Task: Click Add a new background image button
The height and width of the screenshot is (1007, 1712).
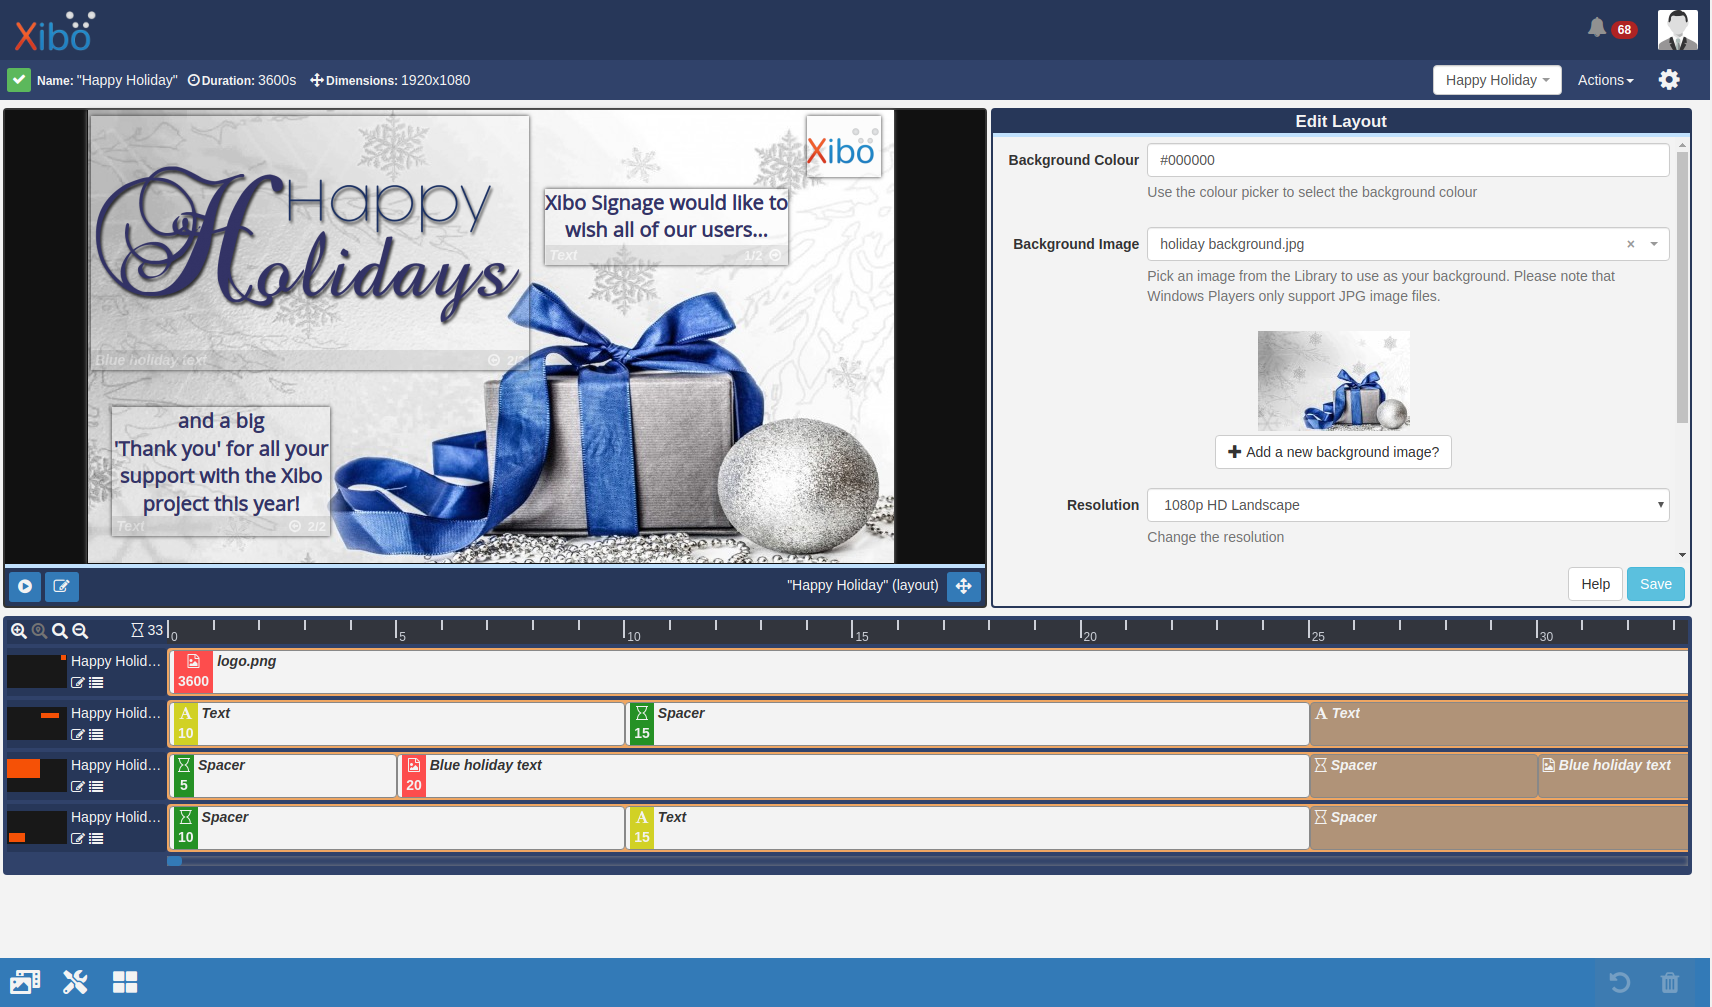Action: [1332, 452]
